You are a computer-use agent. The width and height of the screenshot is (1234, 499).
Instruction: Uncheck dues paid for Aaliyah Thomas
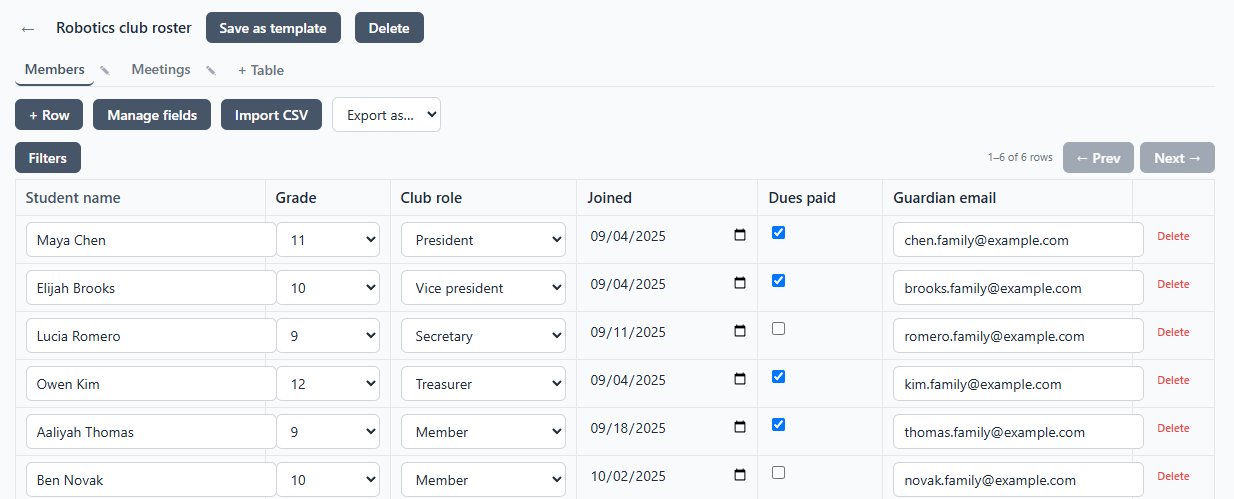coord(779,424)
